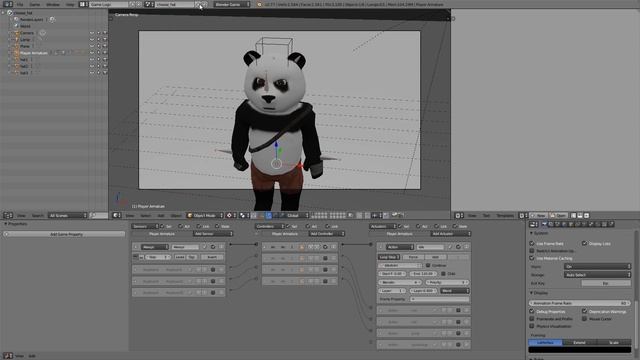Open the Add Controller dropdown
The height and width of the screenshot is (360, 640).
327,234
